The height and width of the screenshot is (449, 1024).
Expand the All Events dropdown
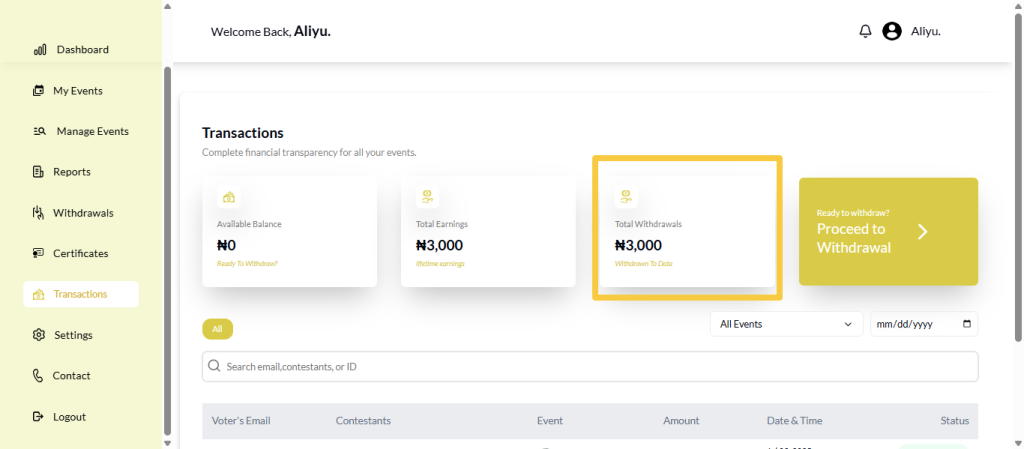tap(786, 324)
